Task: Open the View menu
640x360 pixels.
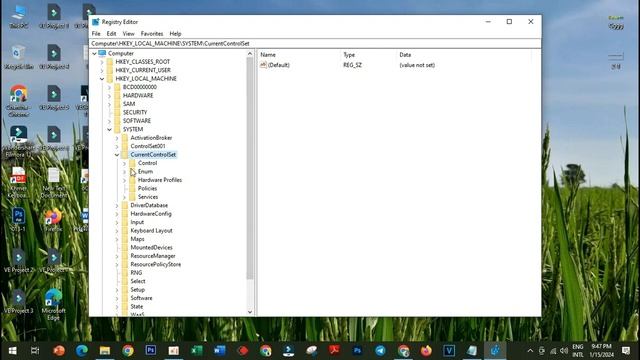Action: pyautogui.click(x=128, y=33)
